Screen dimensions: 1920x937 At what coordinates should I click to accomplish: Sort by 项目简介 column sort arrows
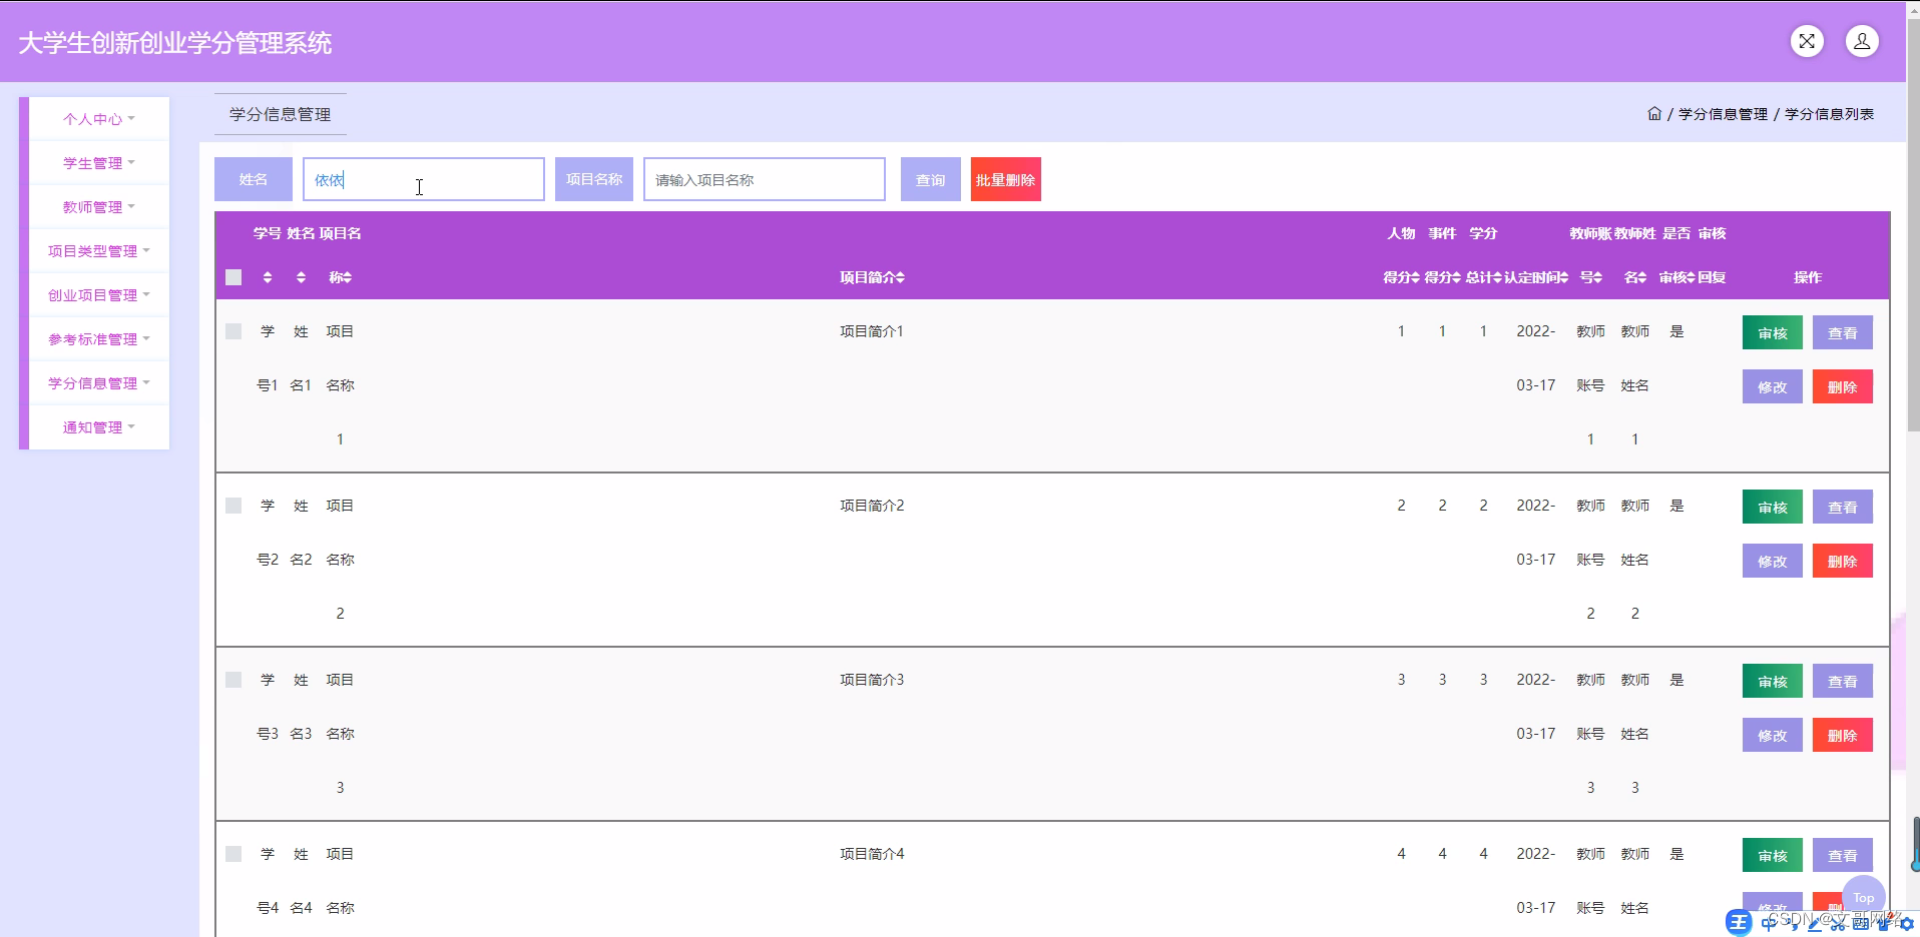900,277
